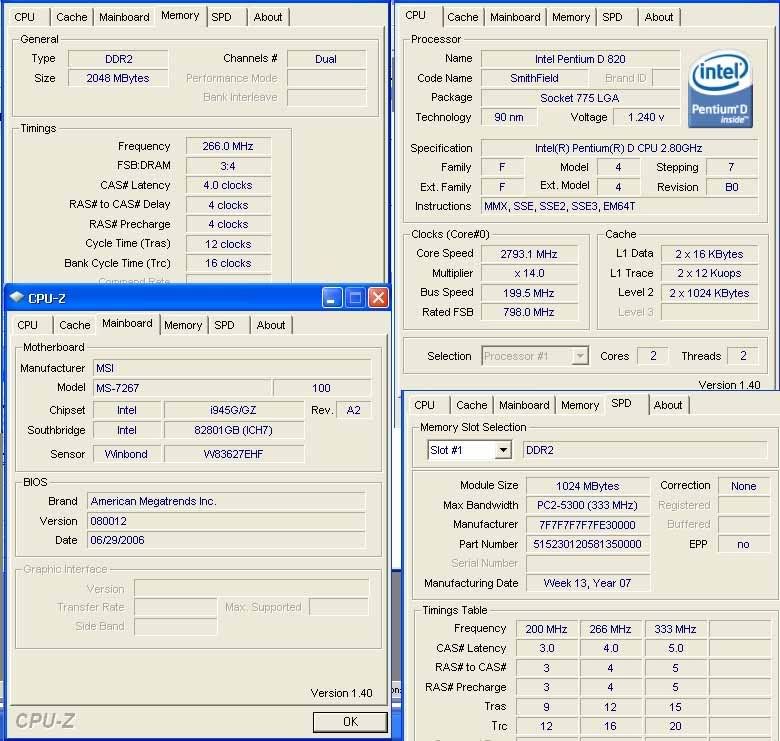
Task: Close the CPU-Z window with the red X
Action: pyautogui.click(x=378, y=297)
